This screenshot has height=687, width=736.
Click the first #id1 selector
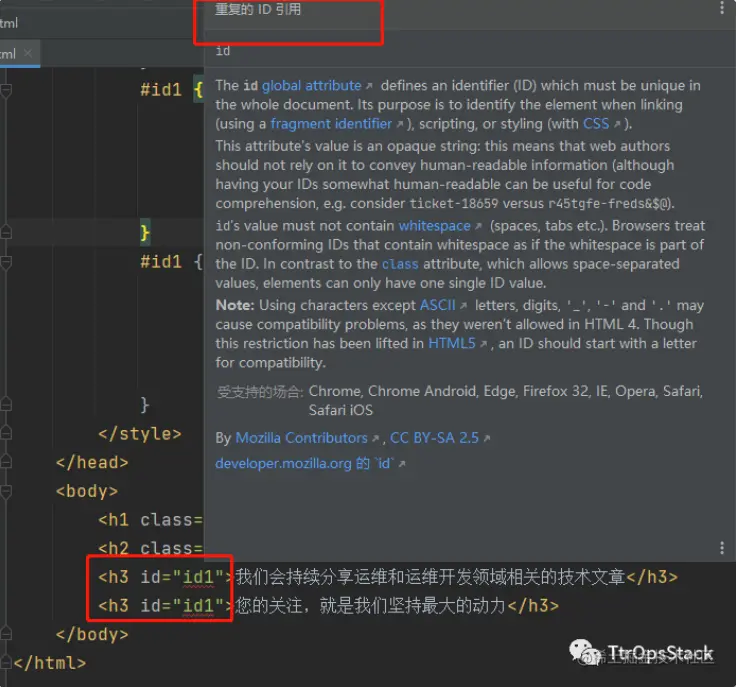click(x=161, y=90)
